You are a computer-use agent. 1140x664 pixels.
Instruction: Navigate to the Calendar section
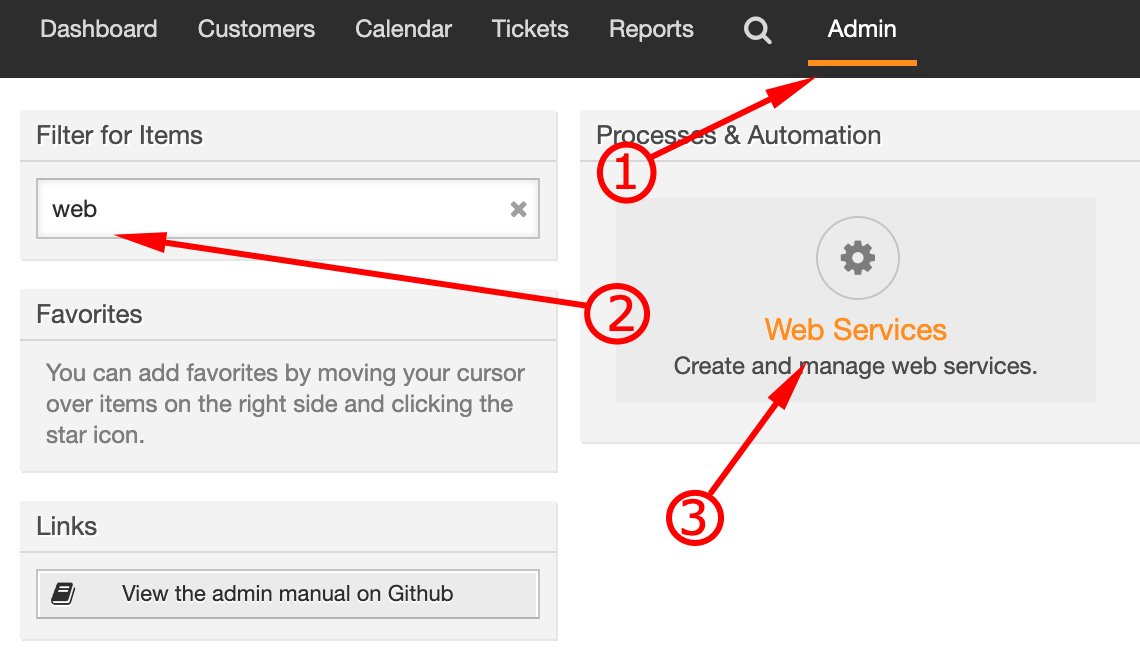pos(403,29)
